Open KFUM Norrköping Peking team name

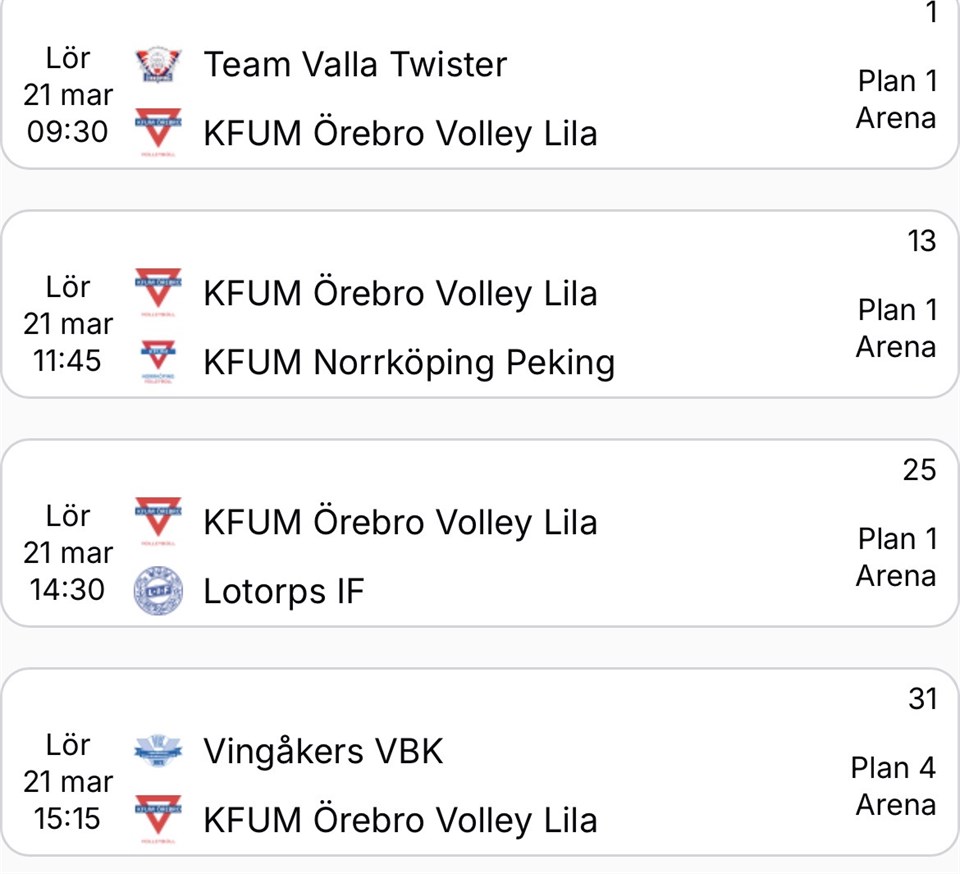(x=408, y=362)
